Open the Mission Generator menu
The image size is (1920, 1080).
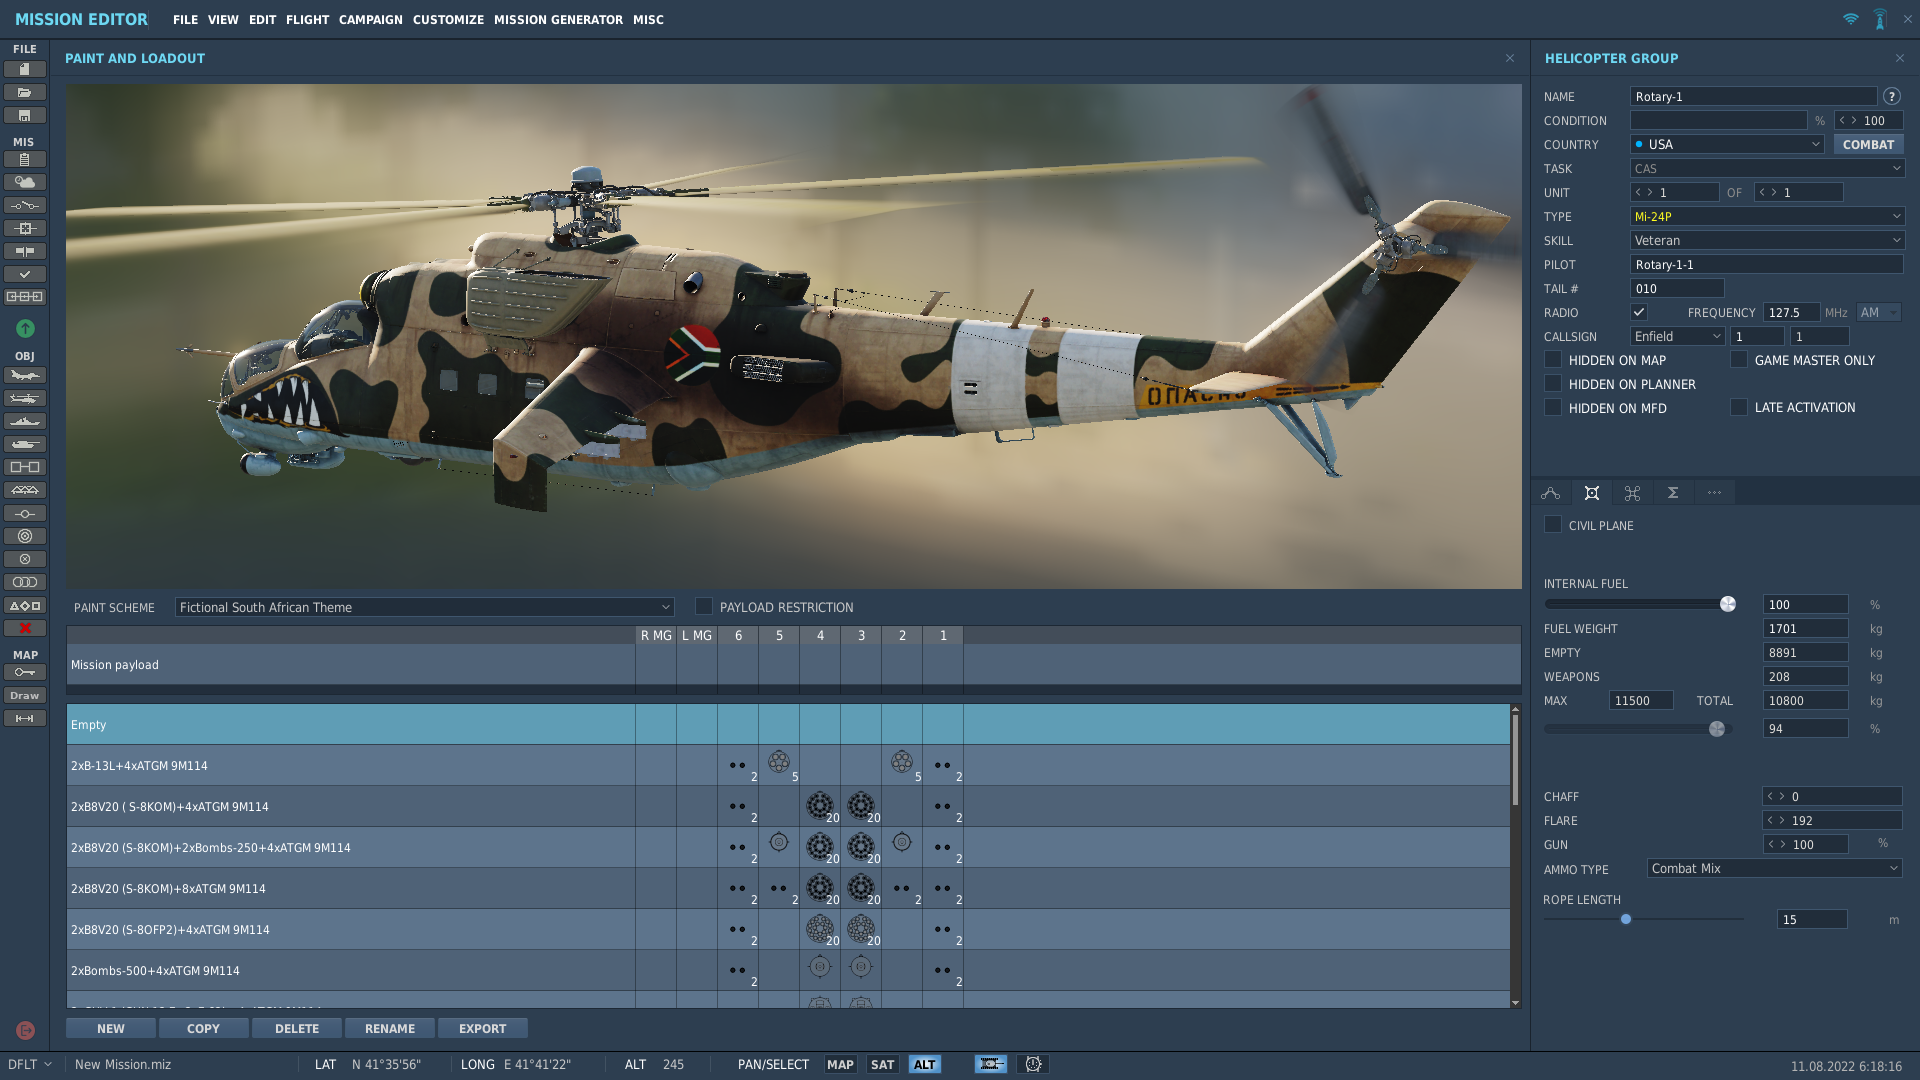coord(558,20)
